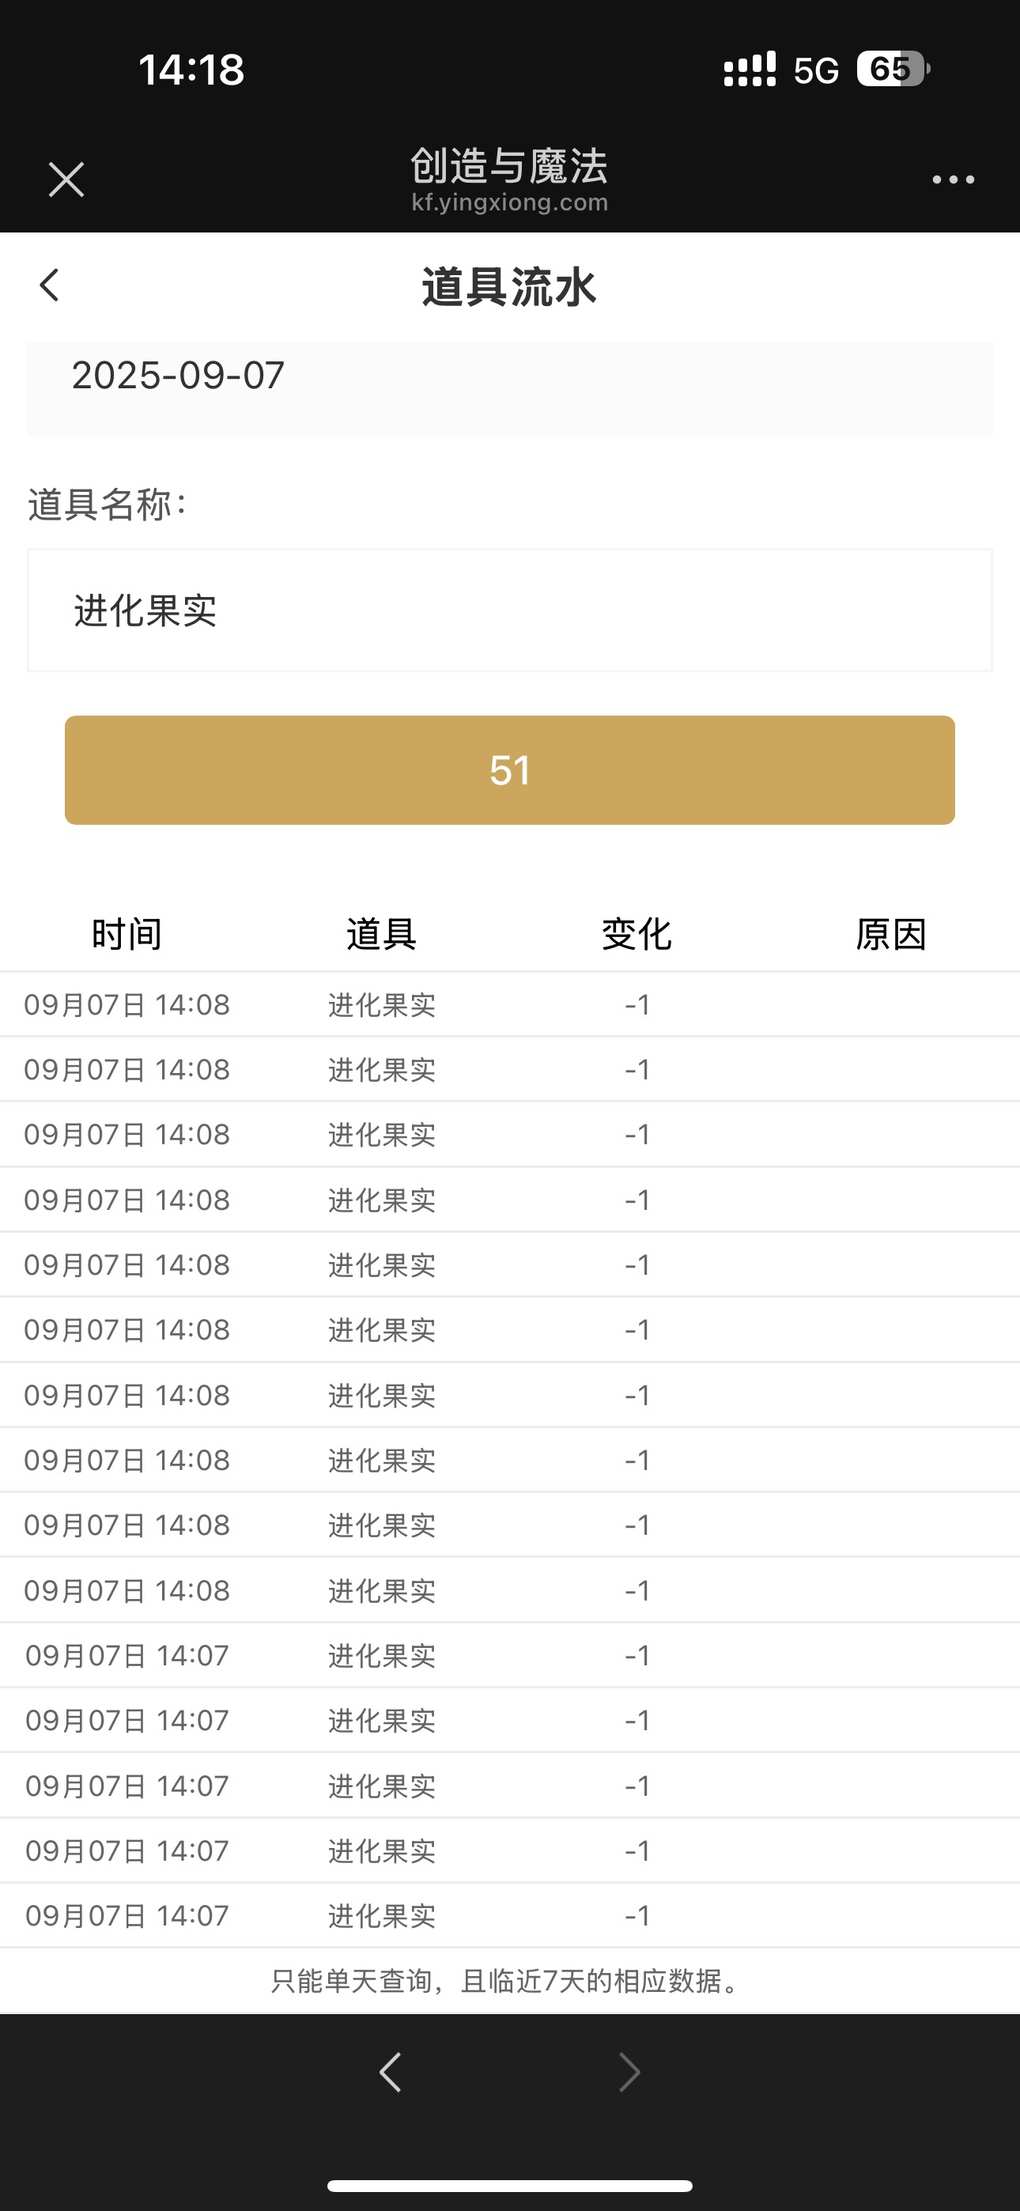Tap the back arrow beside 道具流水

(x=50, y=285)
